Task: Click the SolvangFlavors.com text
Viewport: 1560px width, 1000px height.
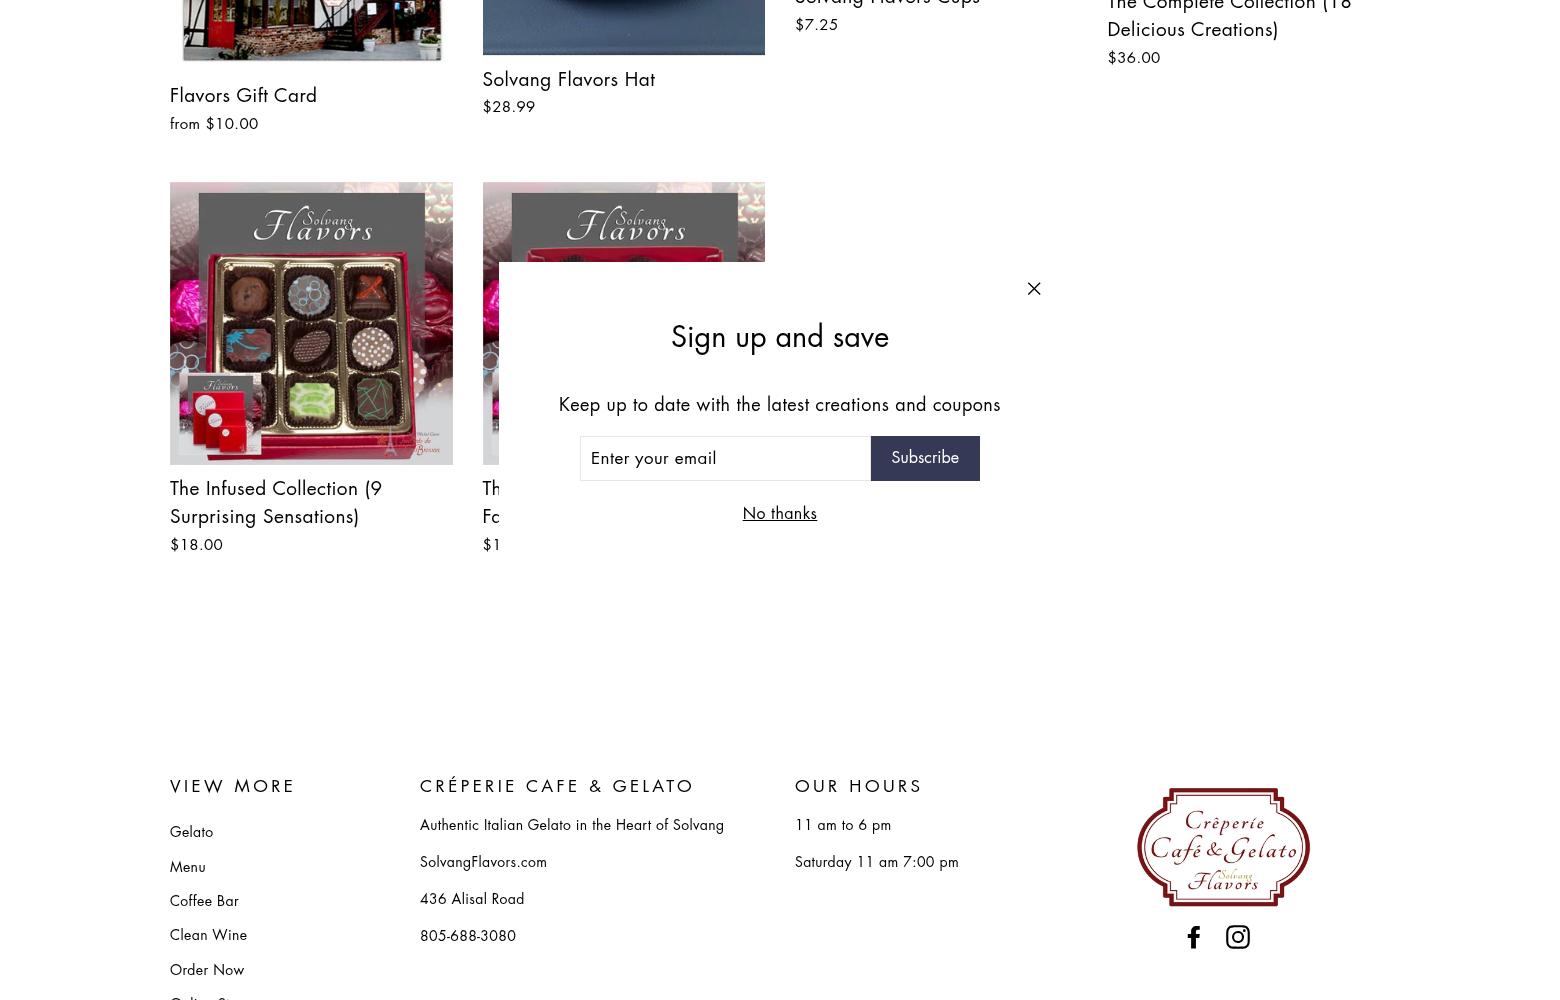Action: pos(483,862)
